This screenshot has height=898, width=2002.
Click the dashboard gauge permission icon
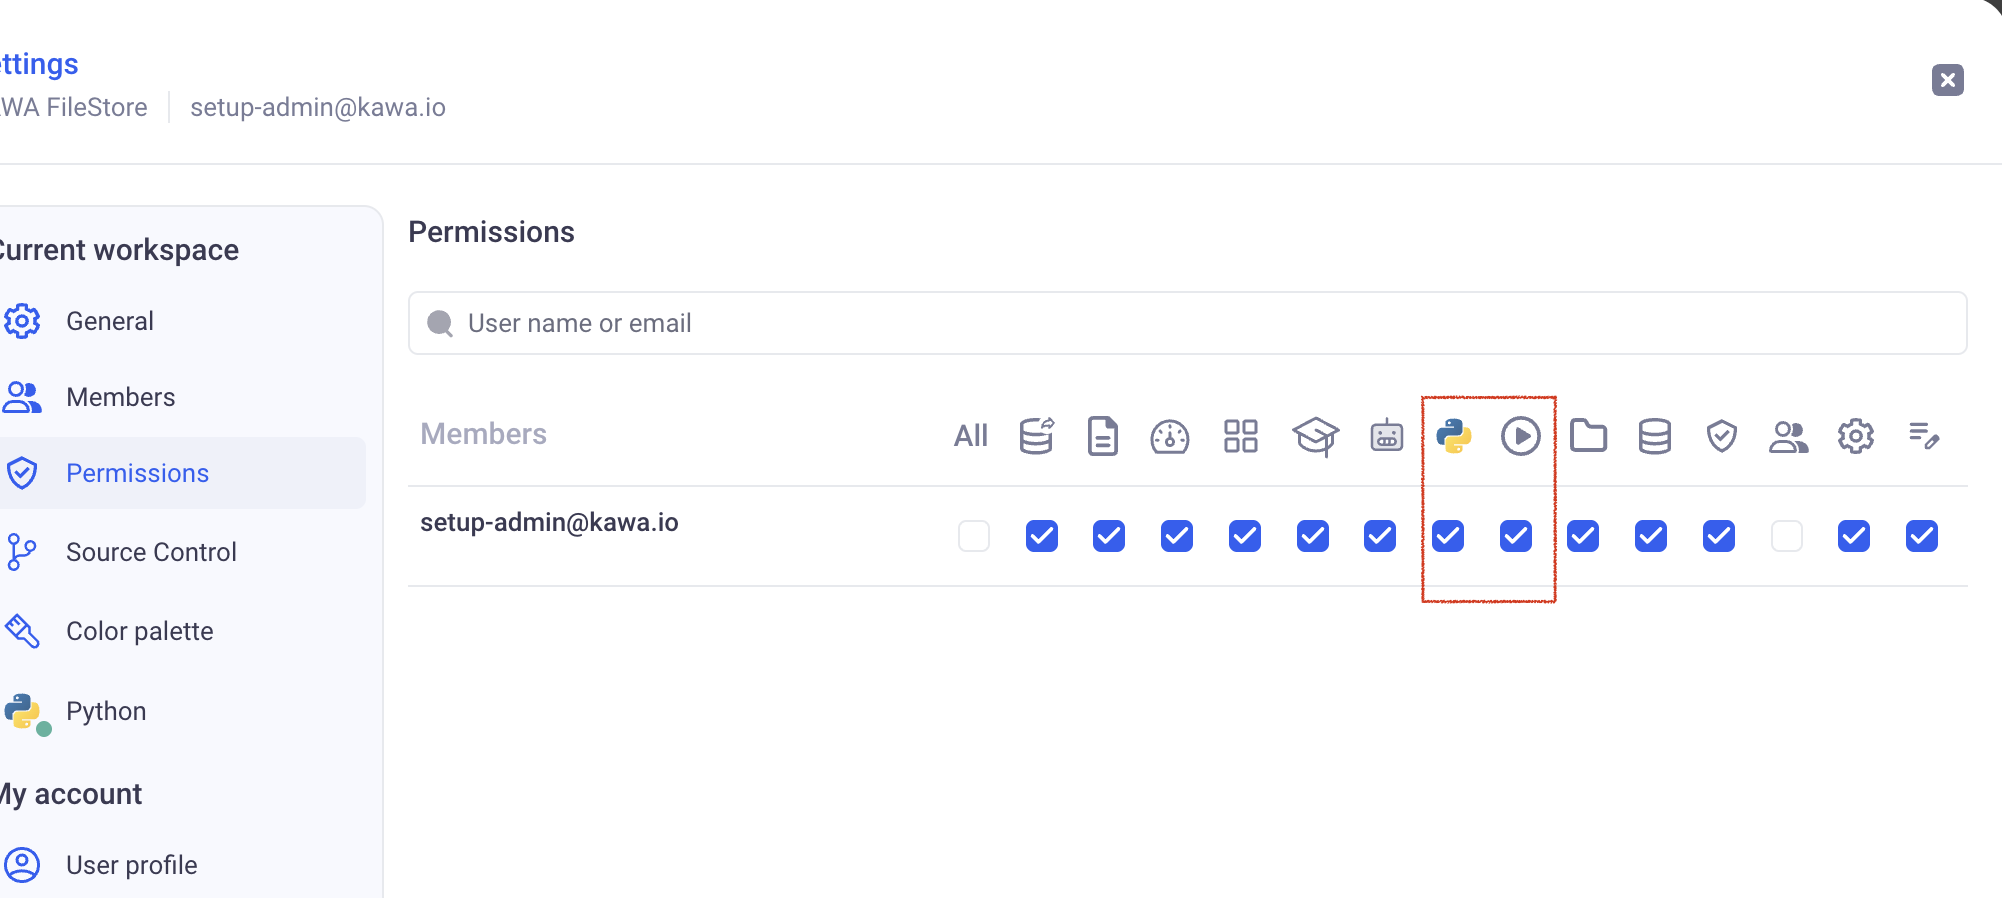coord(1169,436)
